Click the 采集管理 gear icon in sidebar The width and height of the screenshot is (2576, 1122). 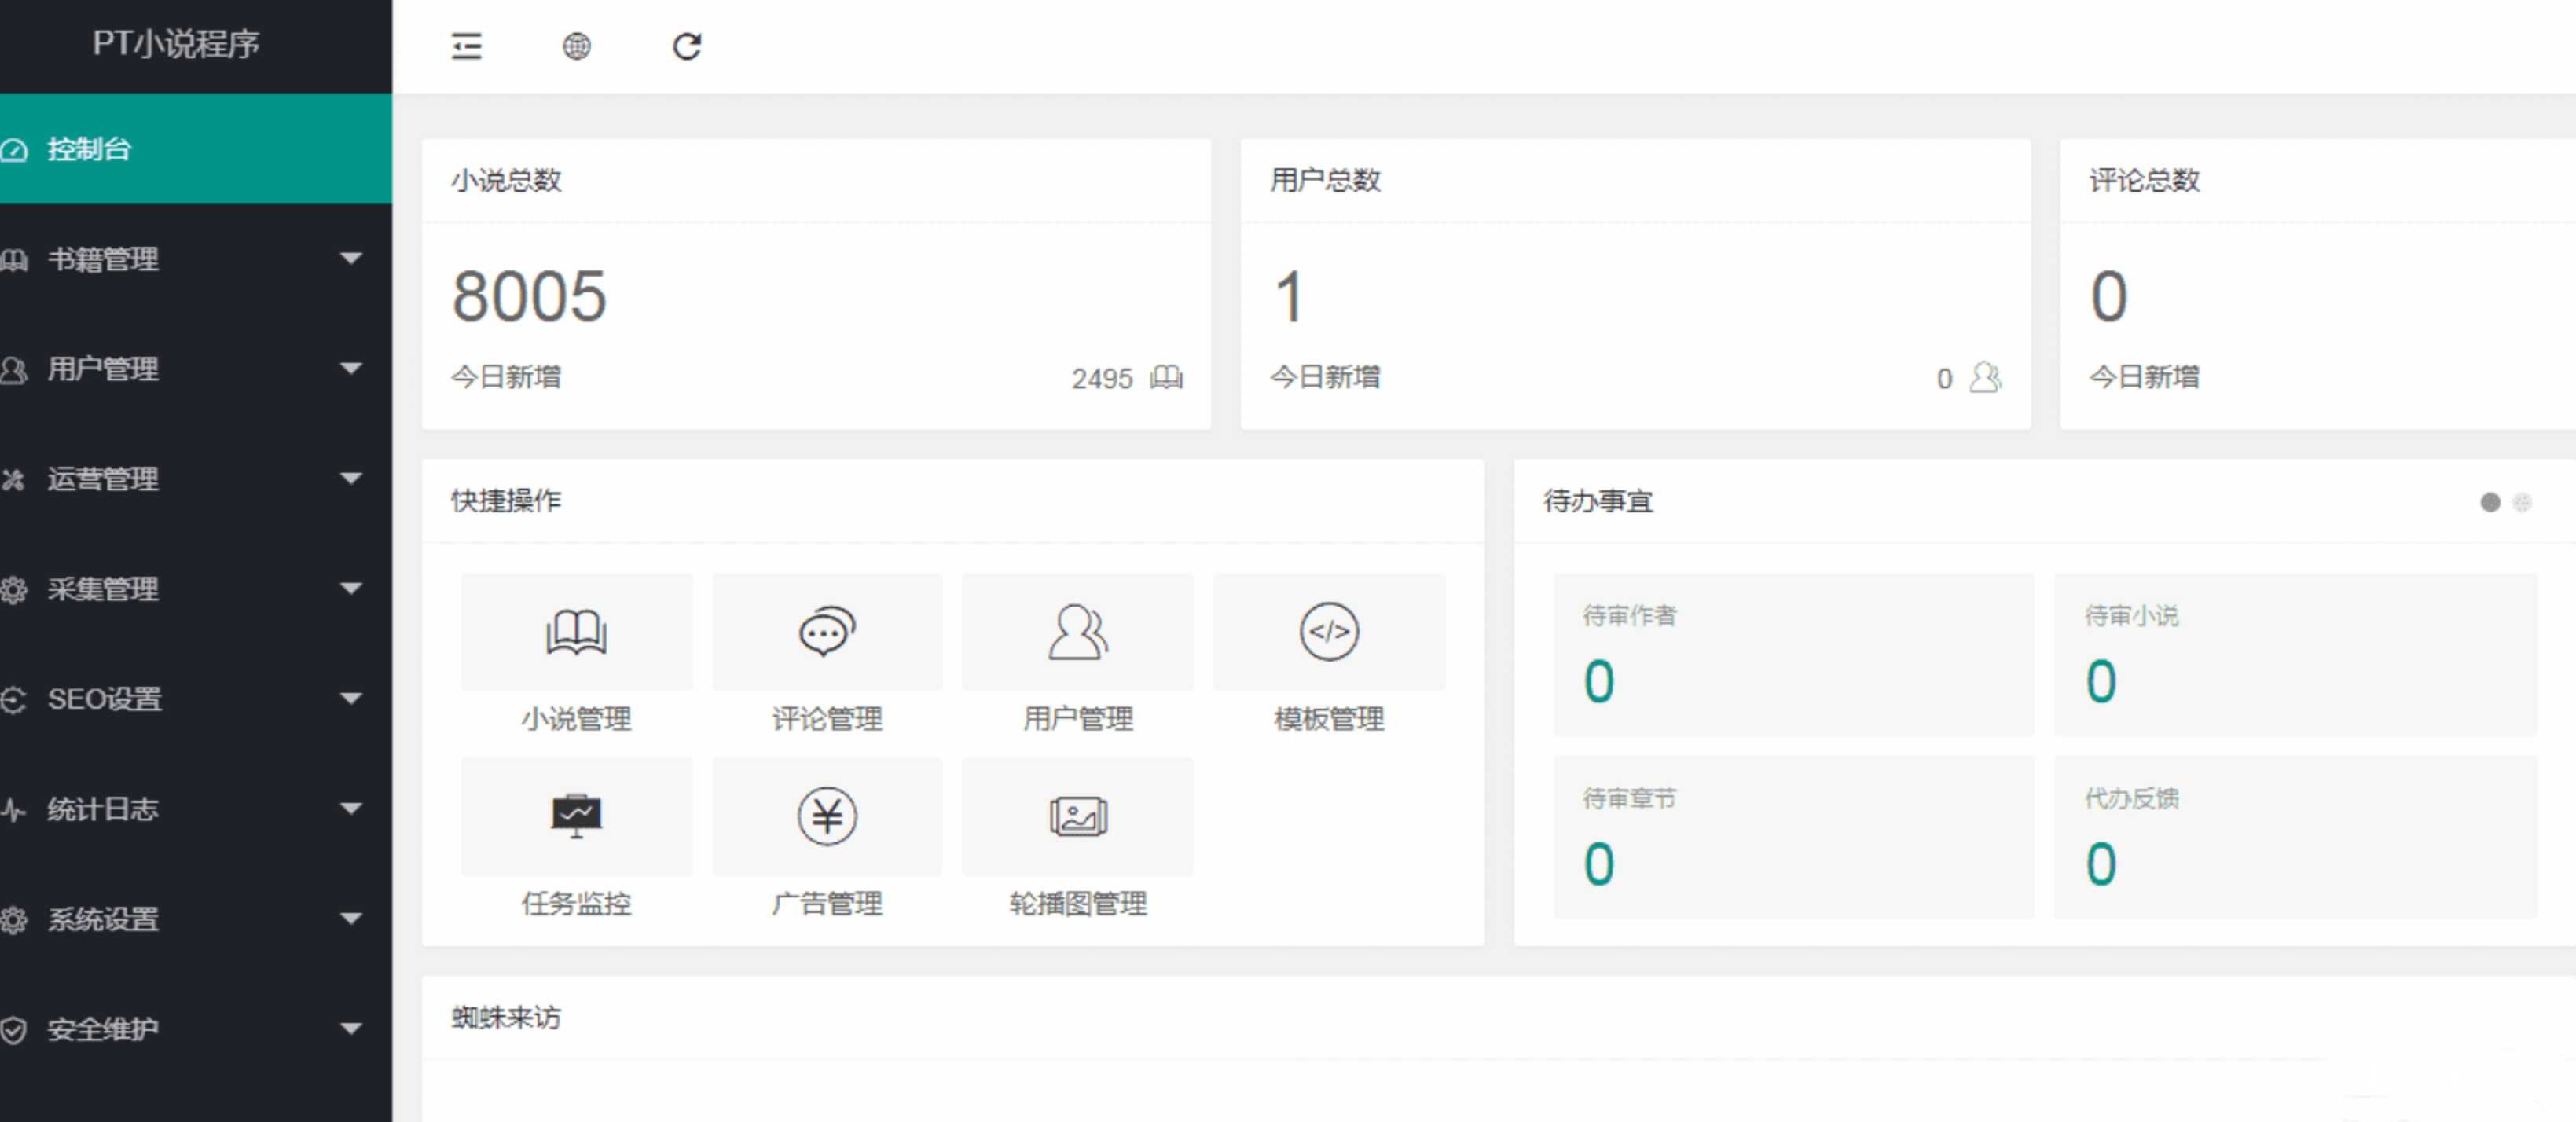click(14, 590)
